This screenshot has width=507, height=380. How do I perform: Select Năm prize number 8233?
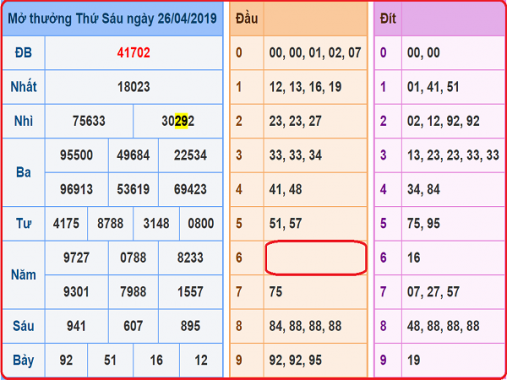coord(190,258)
